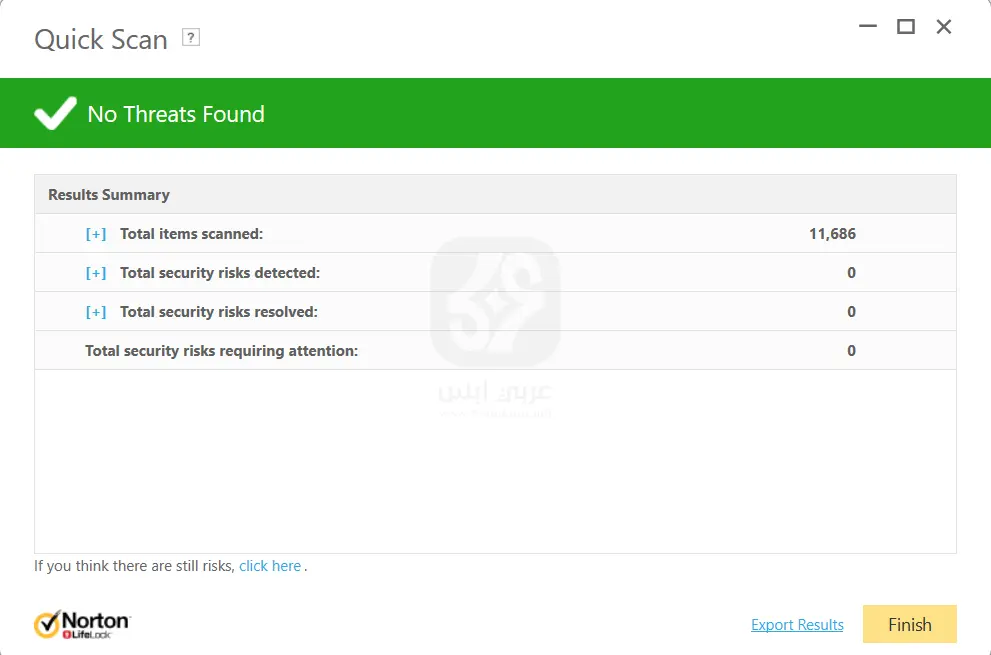The height and width of the screenshot is (655, 991).
Task: Select the Results Summary header
Action: point(109,195)
